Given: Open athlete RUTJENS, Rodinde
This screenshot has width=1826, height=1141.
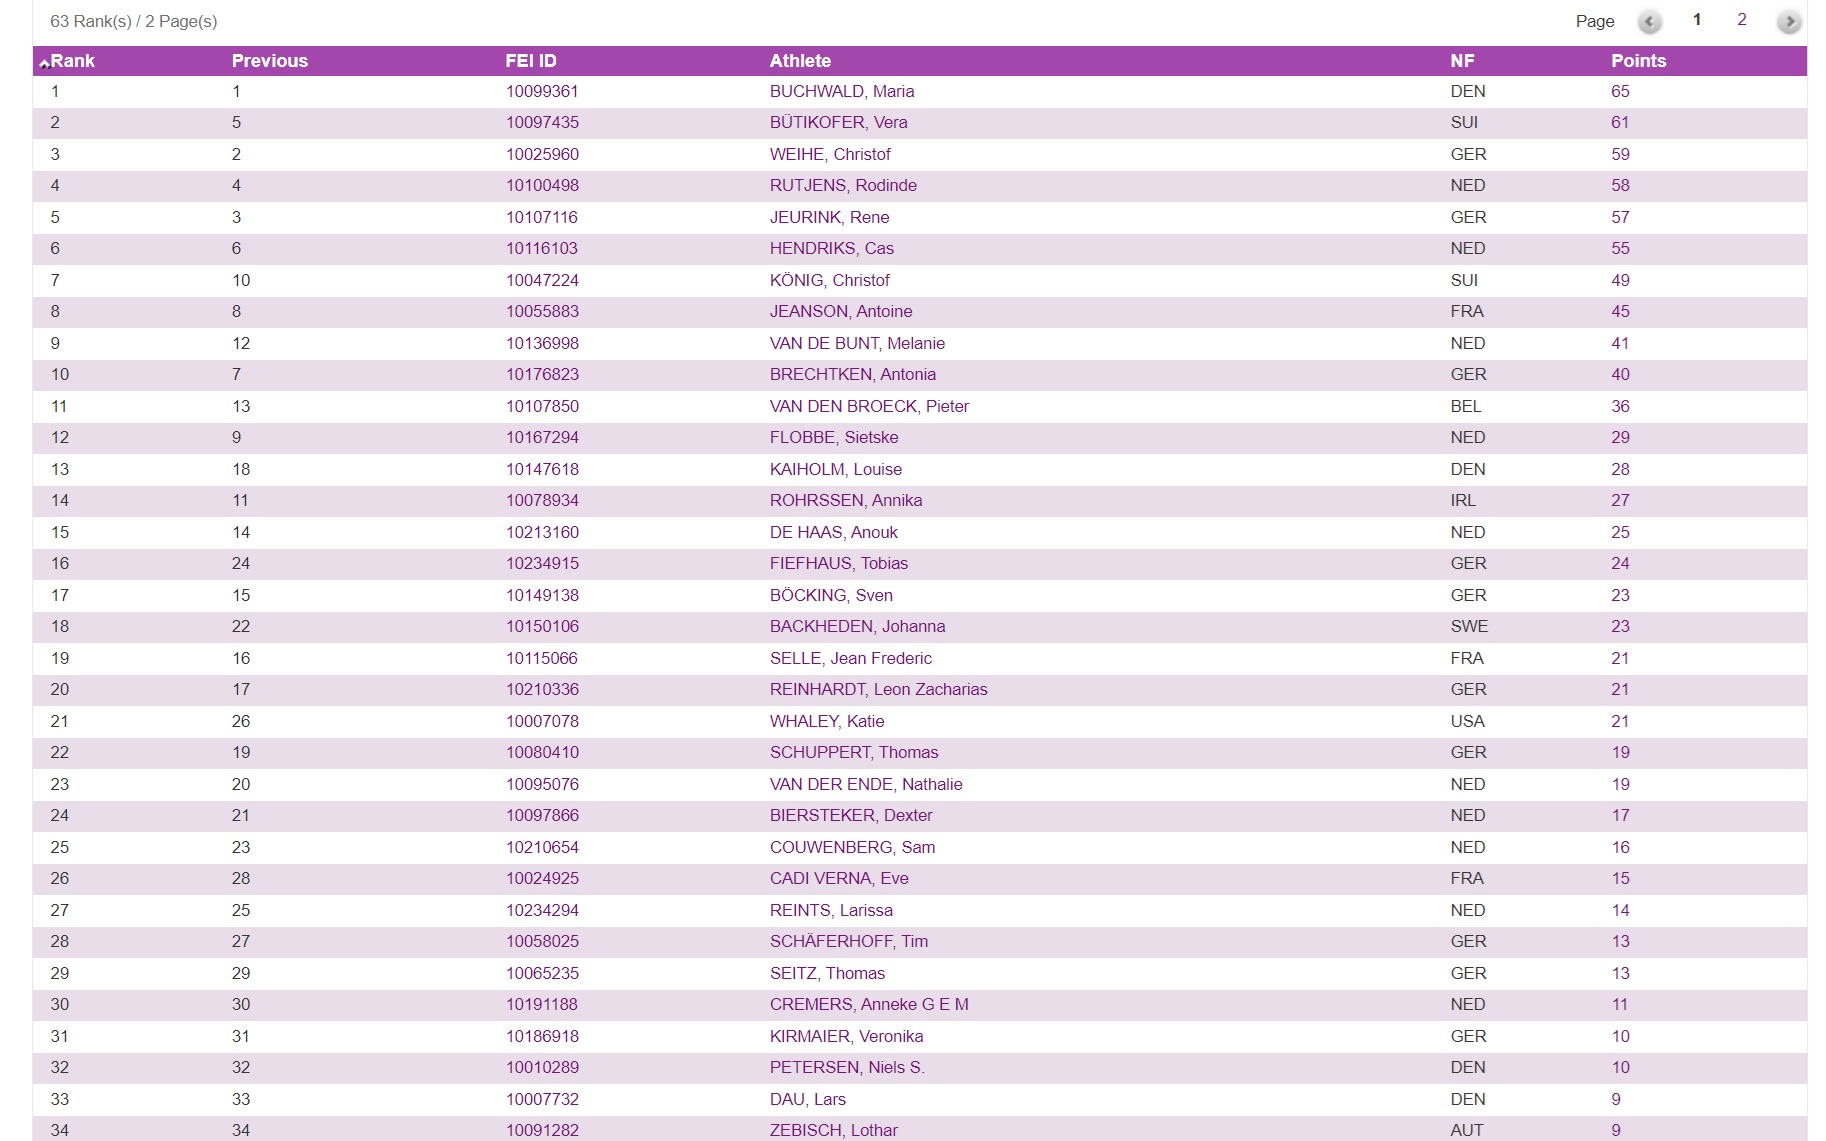Looking at the screenshot, I should pos(843,185).
